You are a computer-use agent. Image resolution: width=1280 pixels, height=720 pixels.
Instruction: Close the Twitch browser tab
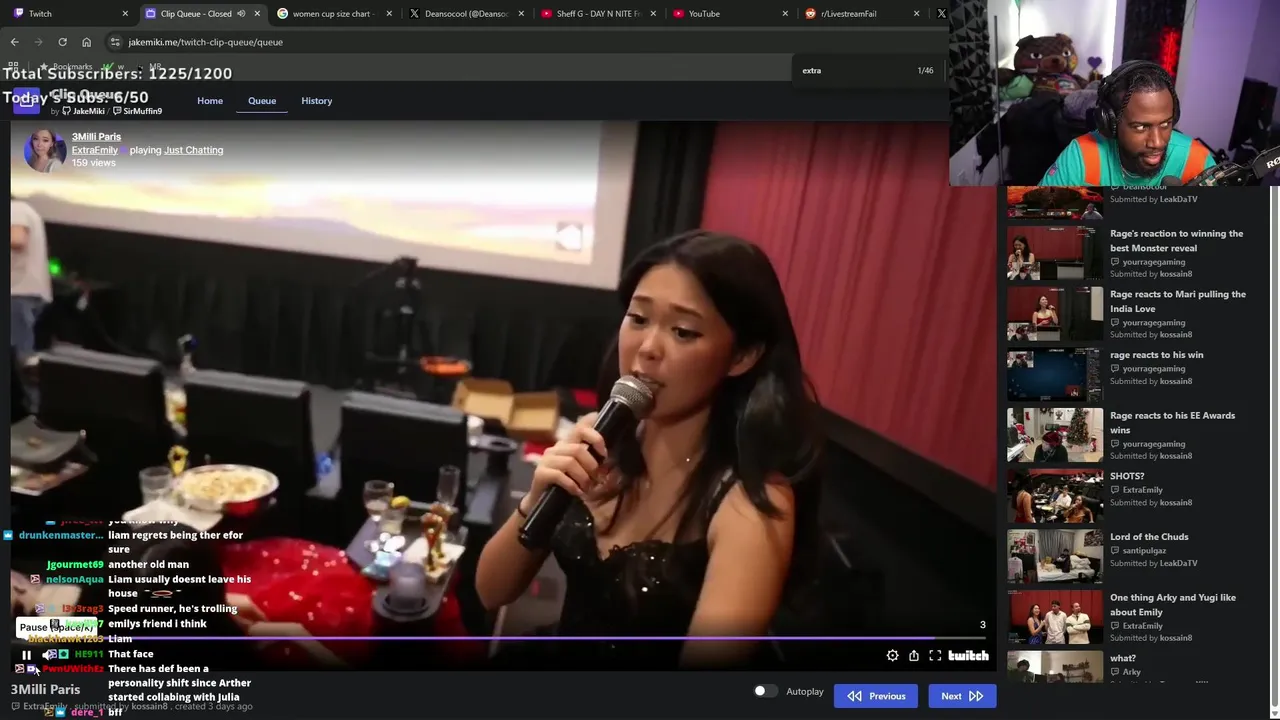tap(125, 14)
